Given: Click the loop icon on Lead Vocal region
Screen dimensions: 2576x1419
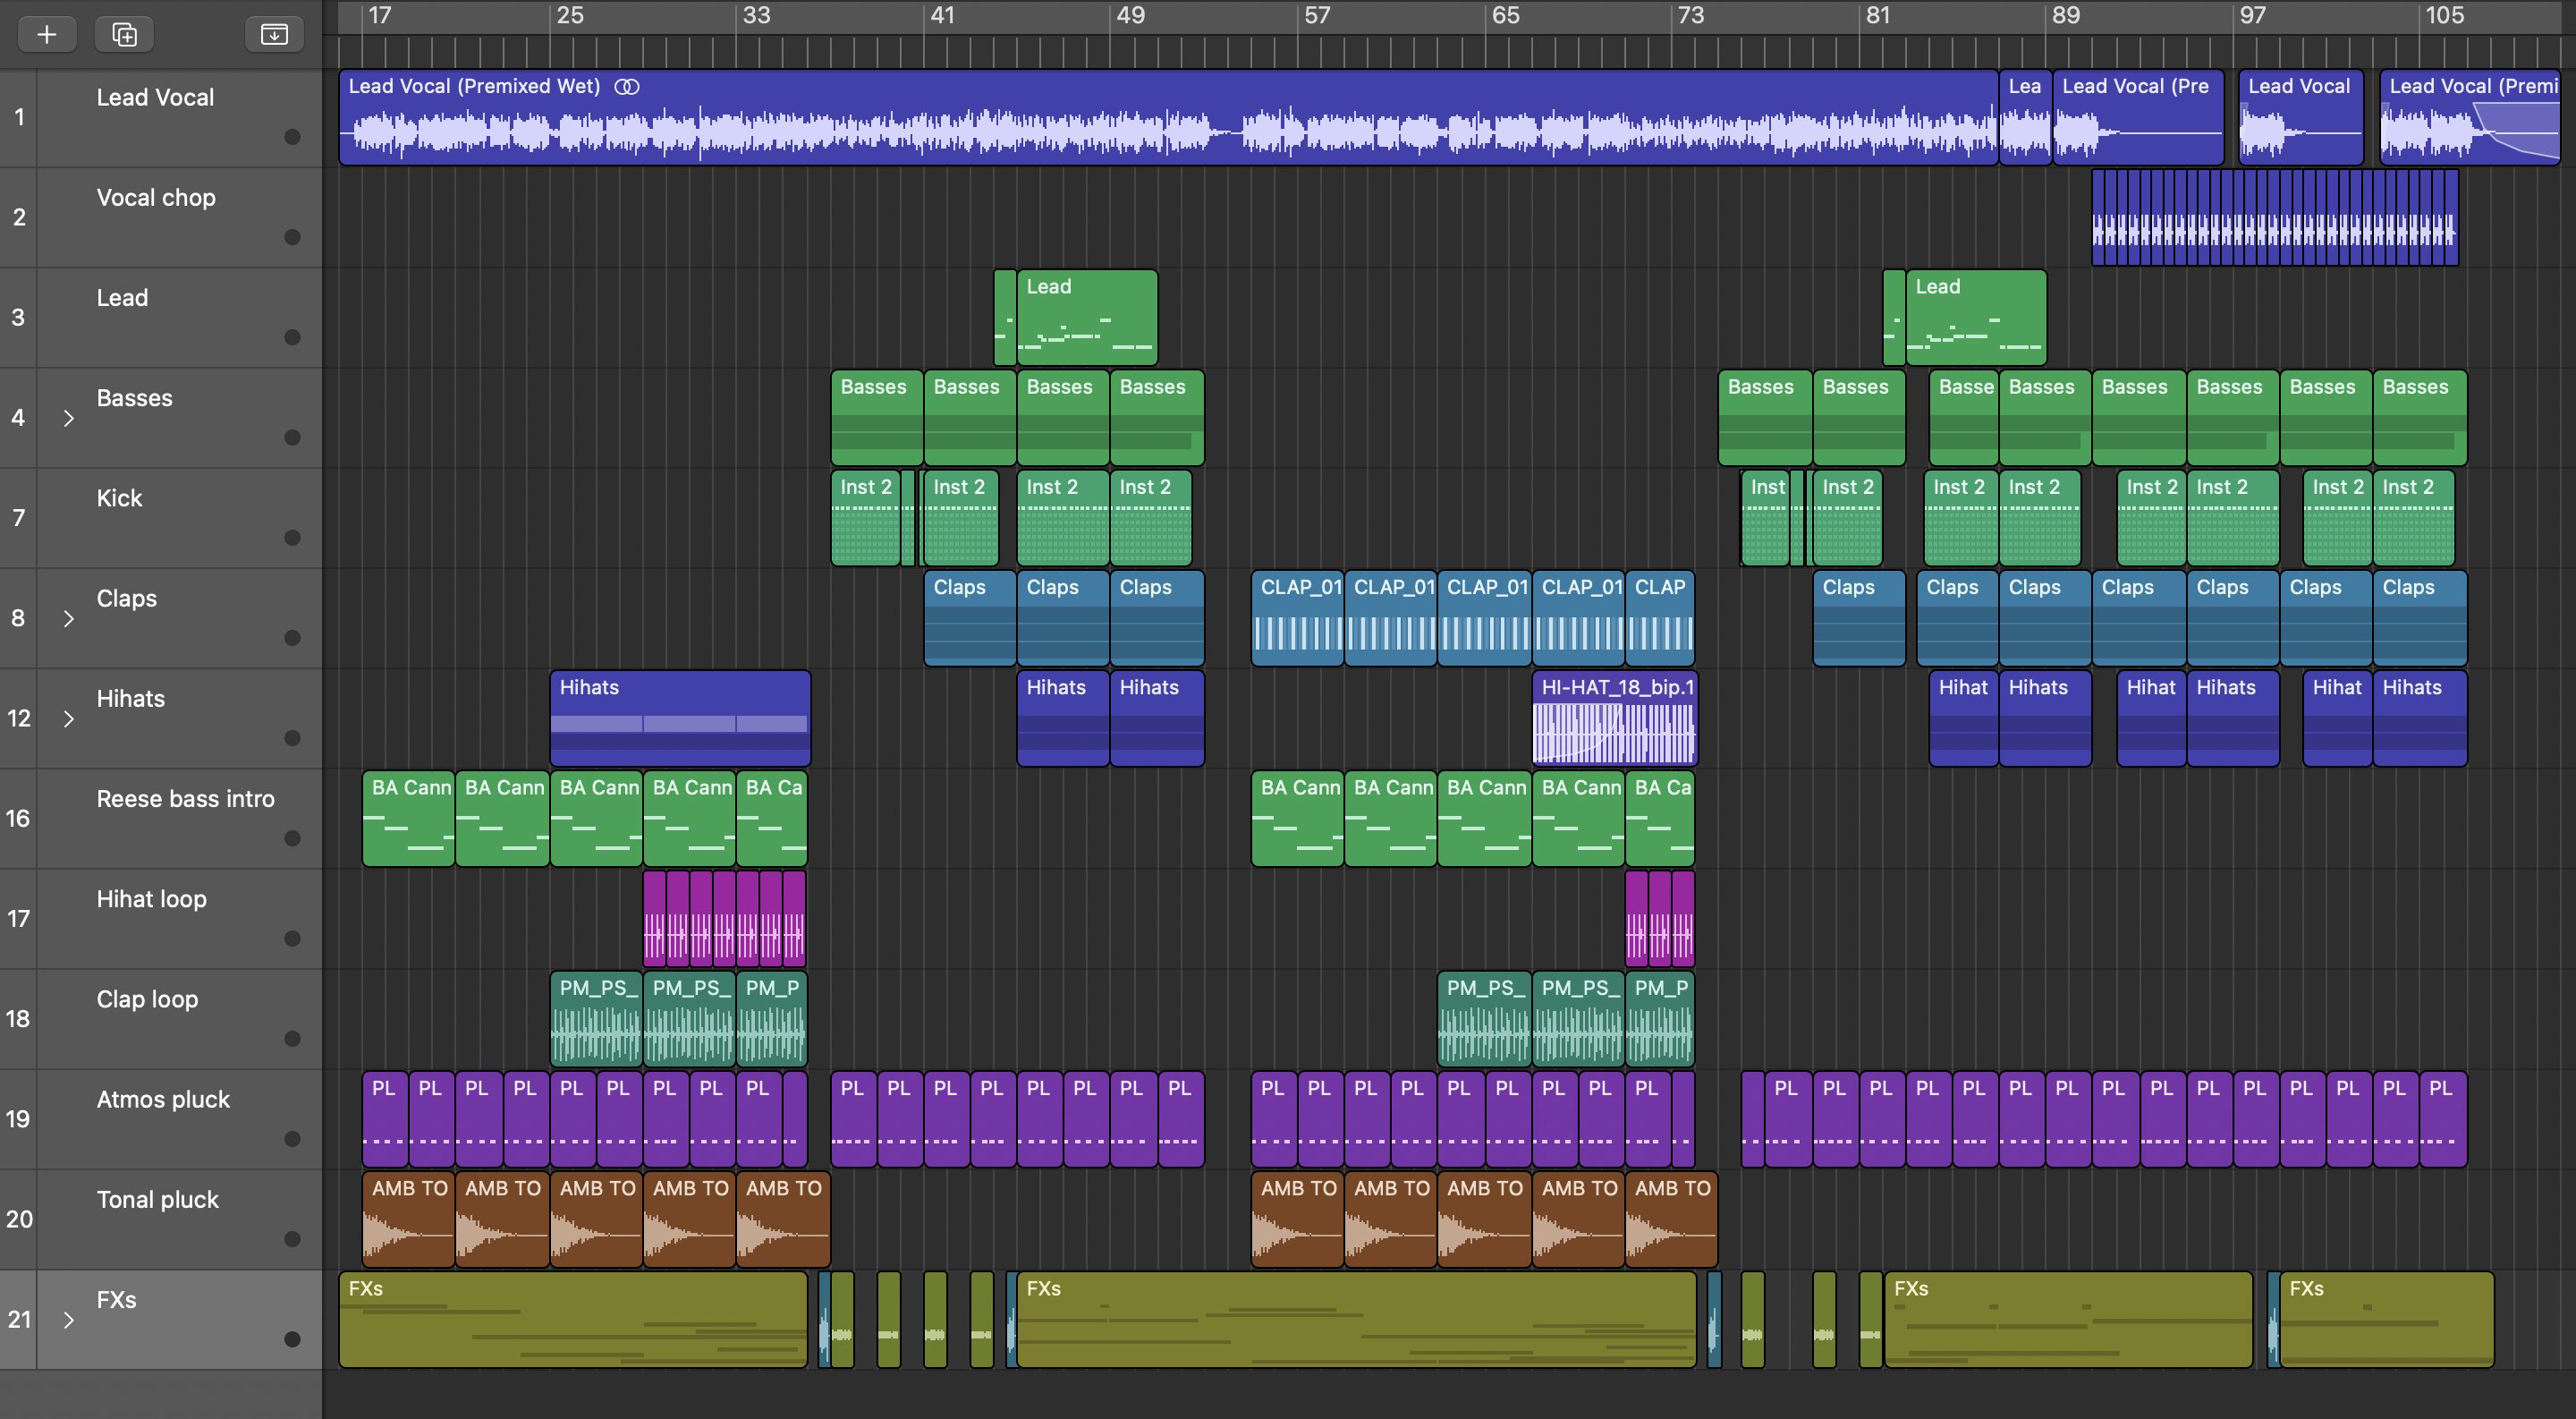Looking at the screenshot, I should (627, 87).
